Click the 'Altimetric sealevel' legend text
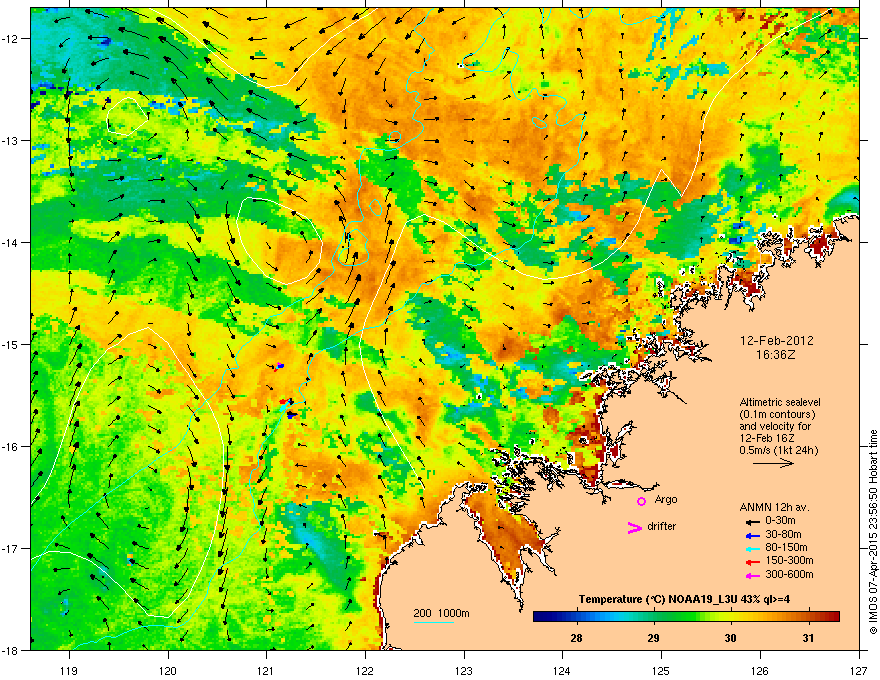The height and width of the screenshot is (680, 880). click(x=780, y=402)
